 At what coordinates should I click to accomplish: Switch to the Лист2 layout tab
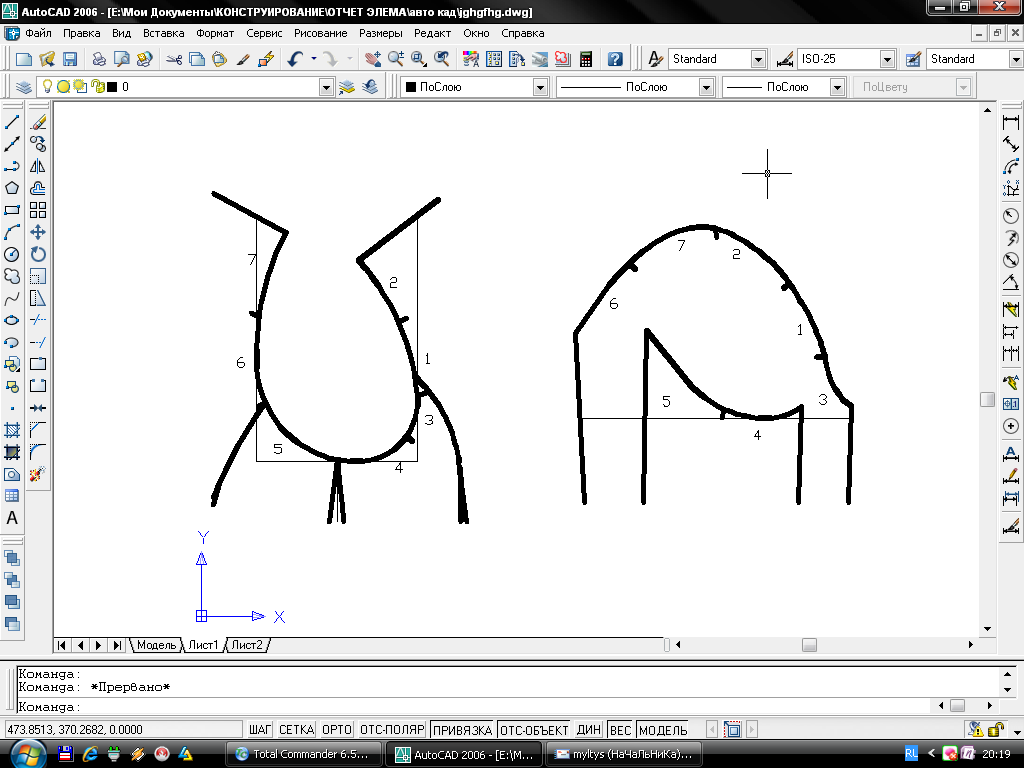246,645
